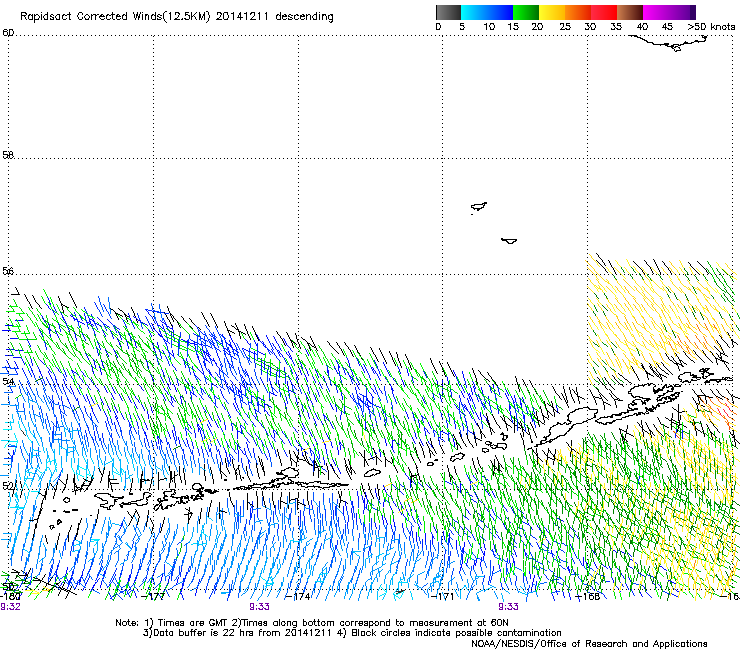Select the orange 25-30 knots legend segment
The width and height of the screenshot is (740, 650).
(578, 12)
